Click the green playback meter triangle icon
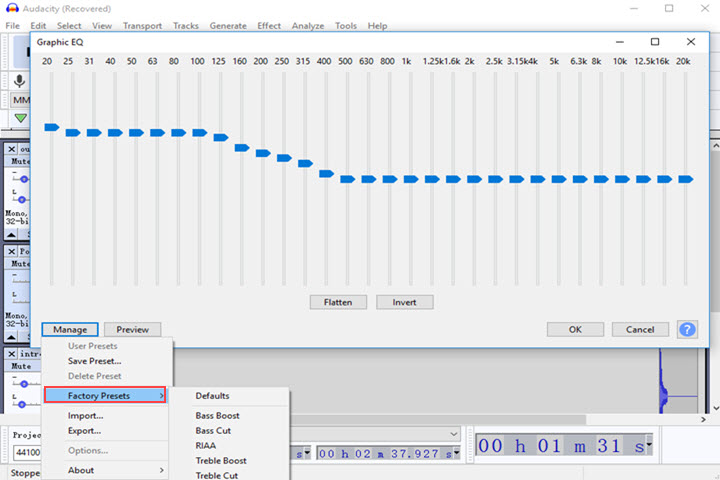Image resolution: width=720 pixels, height=480 pixels. (x=20, y=118)
